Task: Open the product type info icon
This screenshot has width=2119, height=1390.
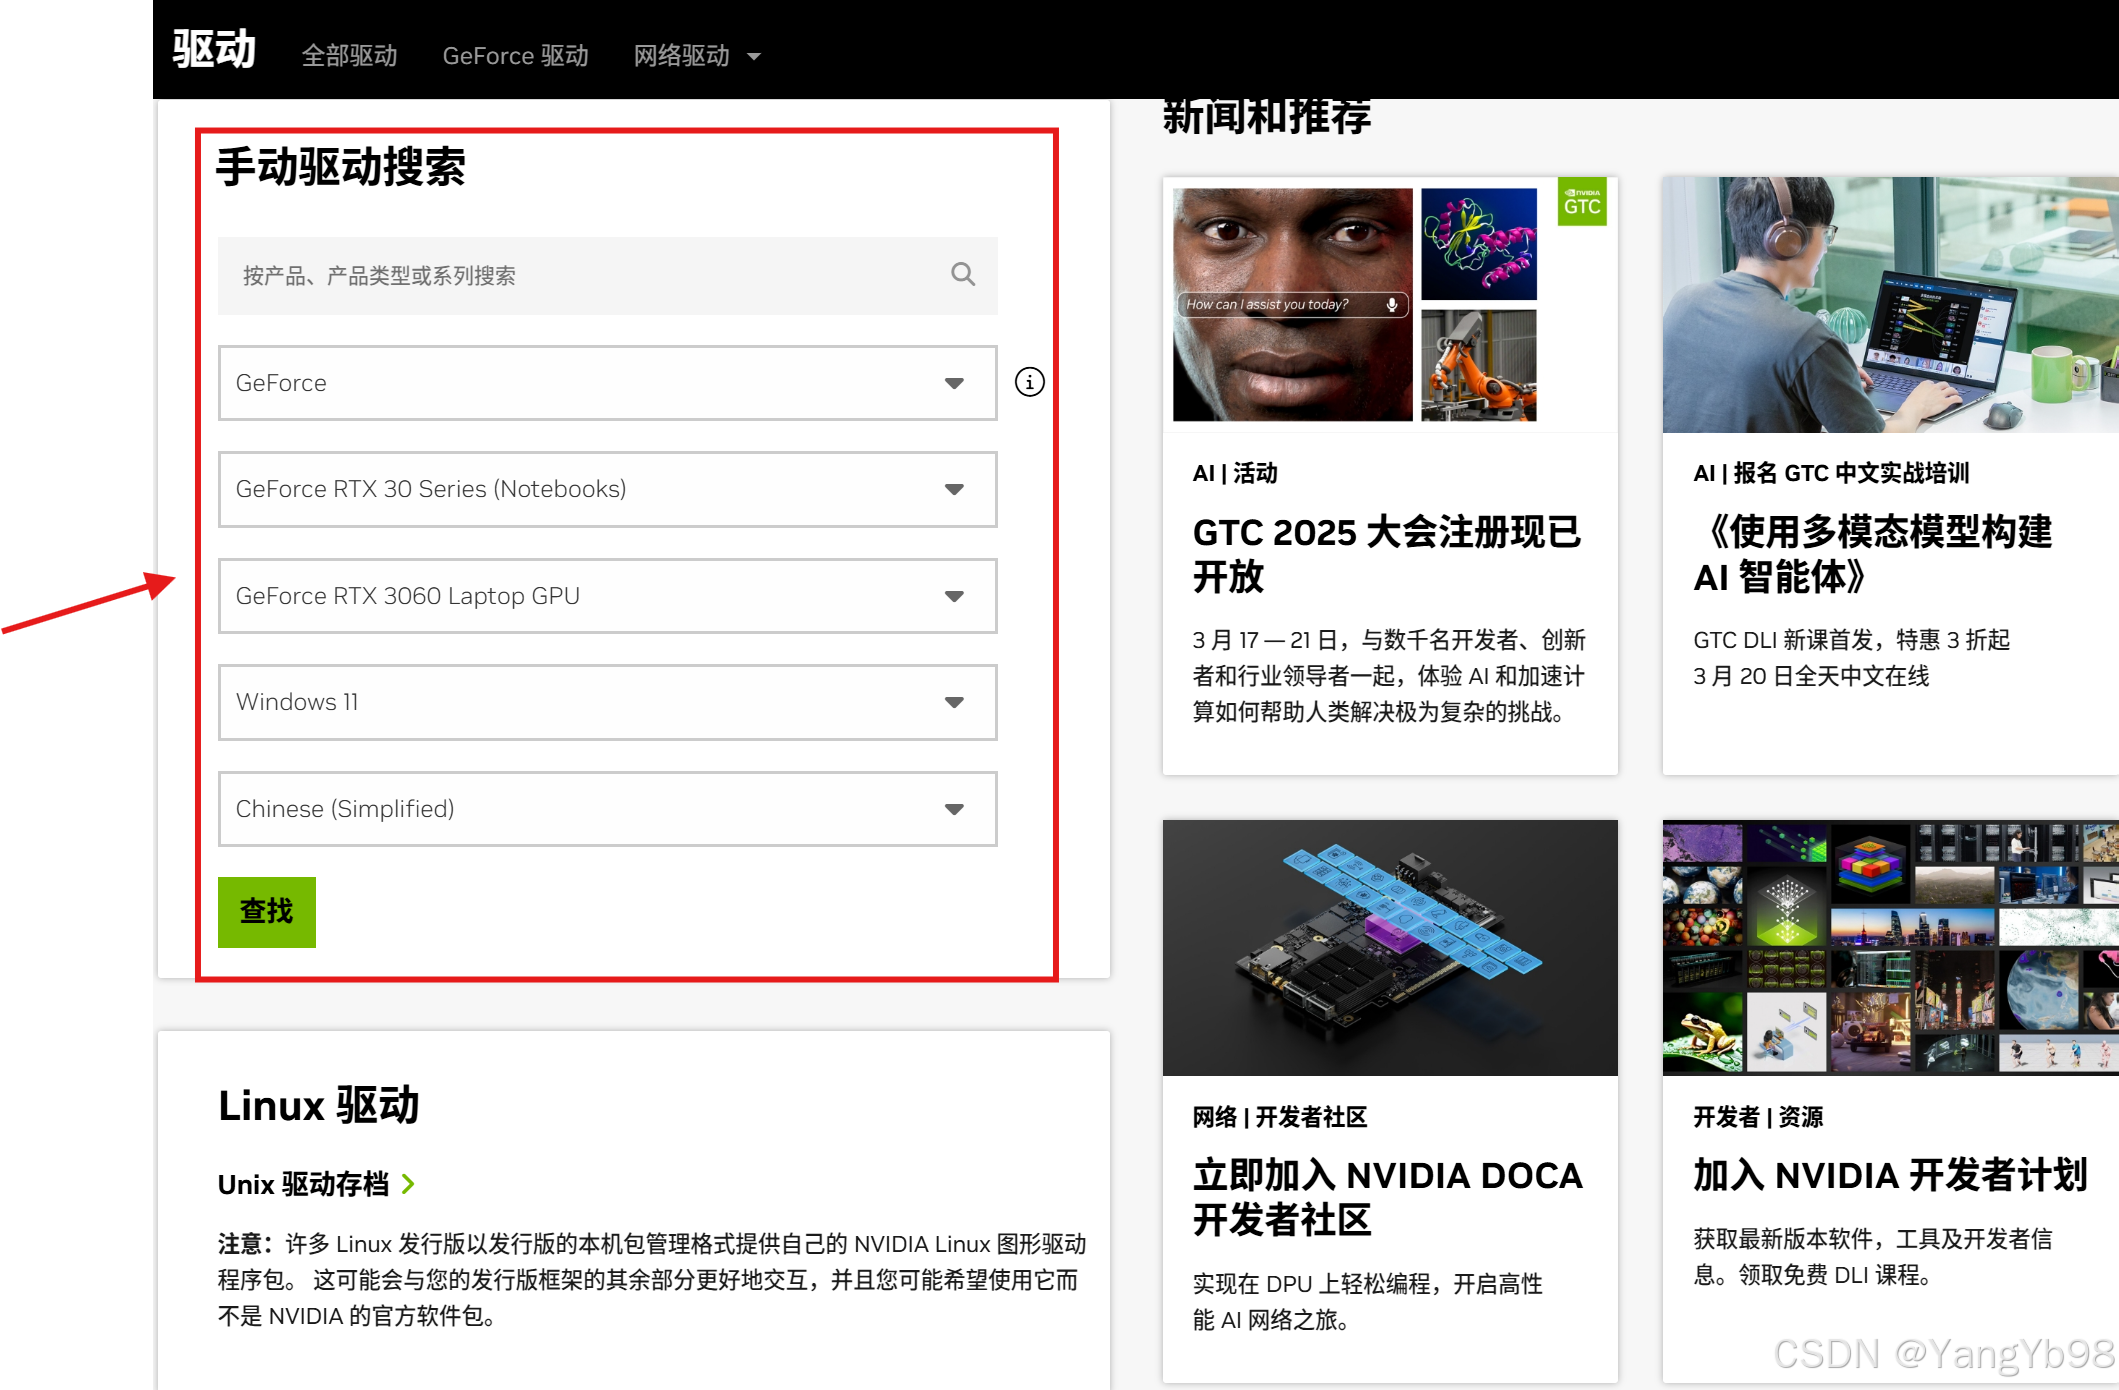Action: (x=1029, y=382)
